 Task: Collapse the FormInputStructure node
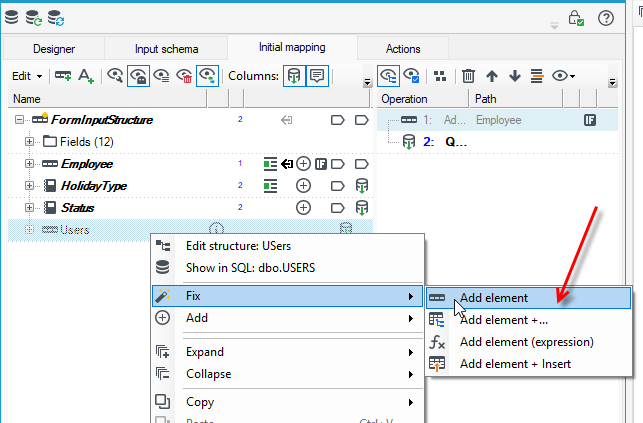(19, 120)
